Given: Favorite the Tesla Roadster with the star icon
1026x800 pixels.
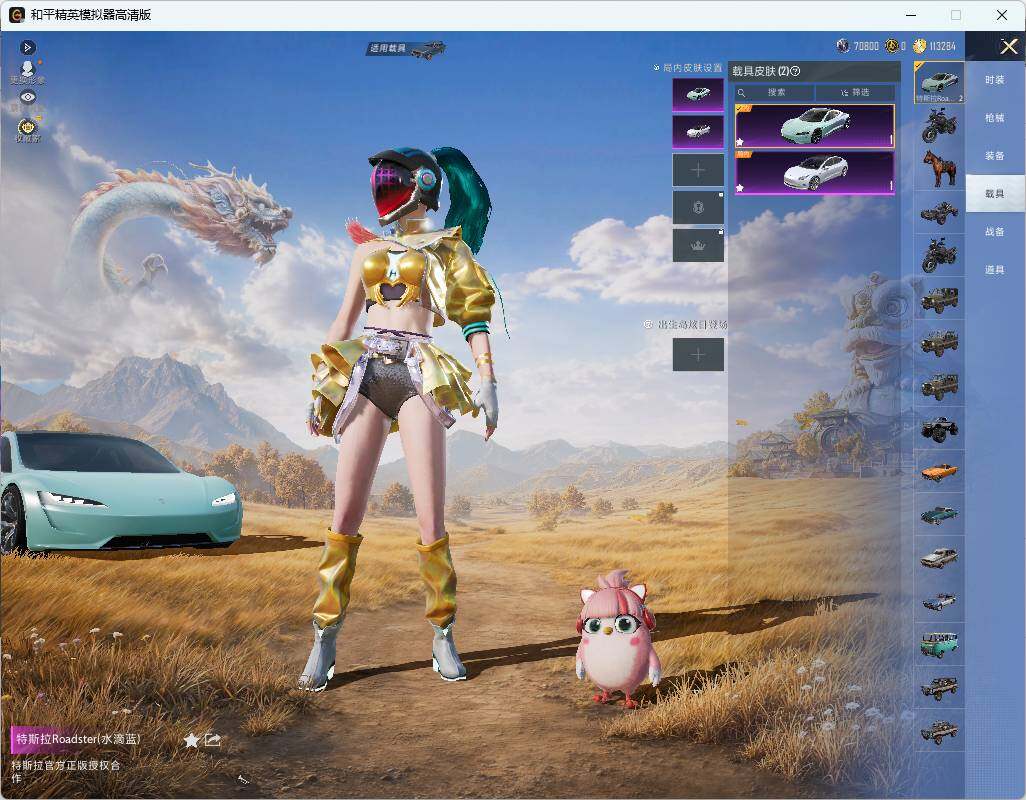Looking at the screenshot, I should tap(191, 740).
